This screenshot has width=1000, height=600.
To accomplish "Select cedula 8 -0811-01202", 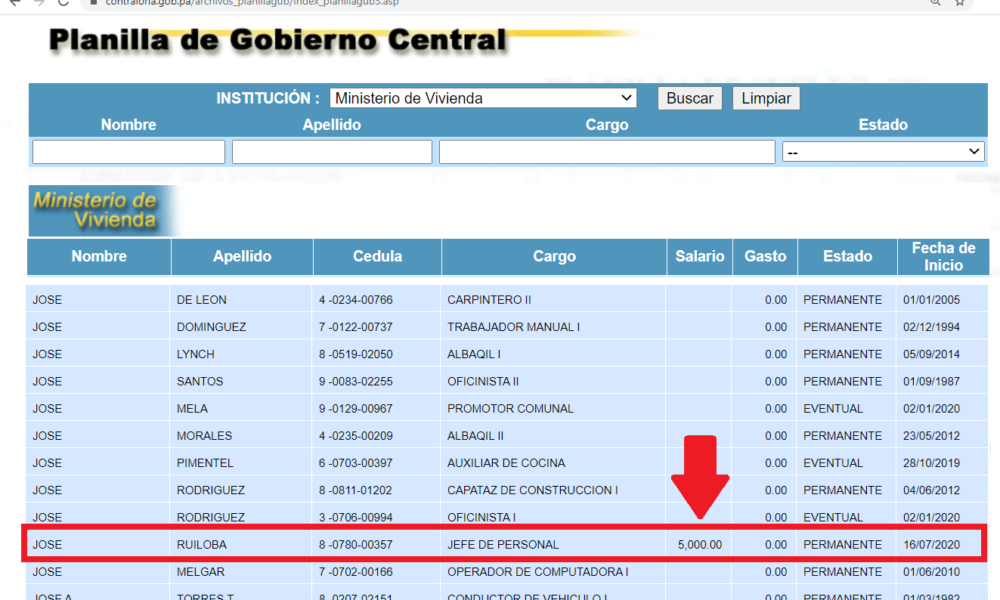I will click(x=356, y=490).
